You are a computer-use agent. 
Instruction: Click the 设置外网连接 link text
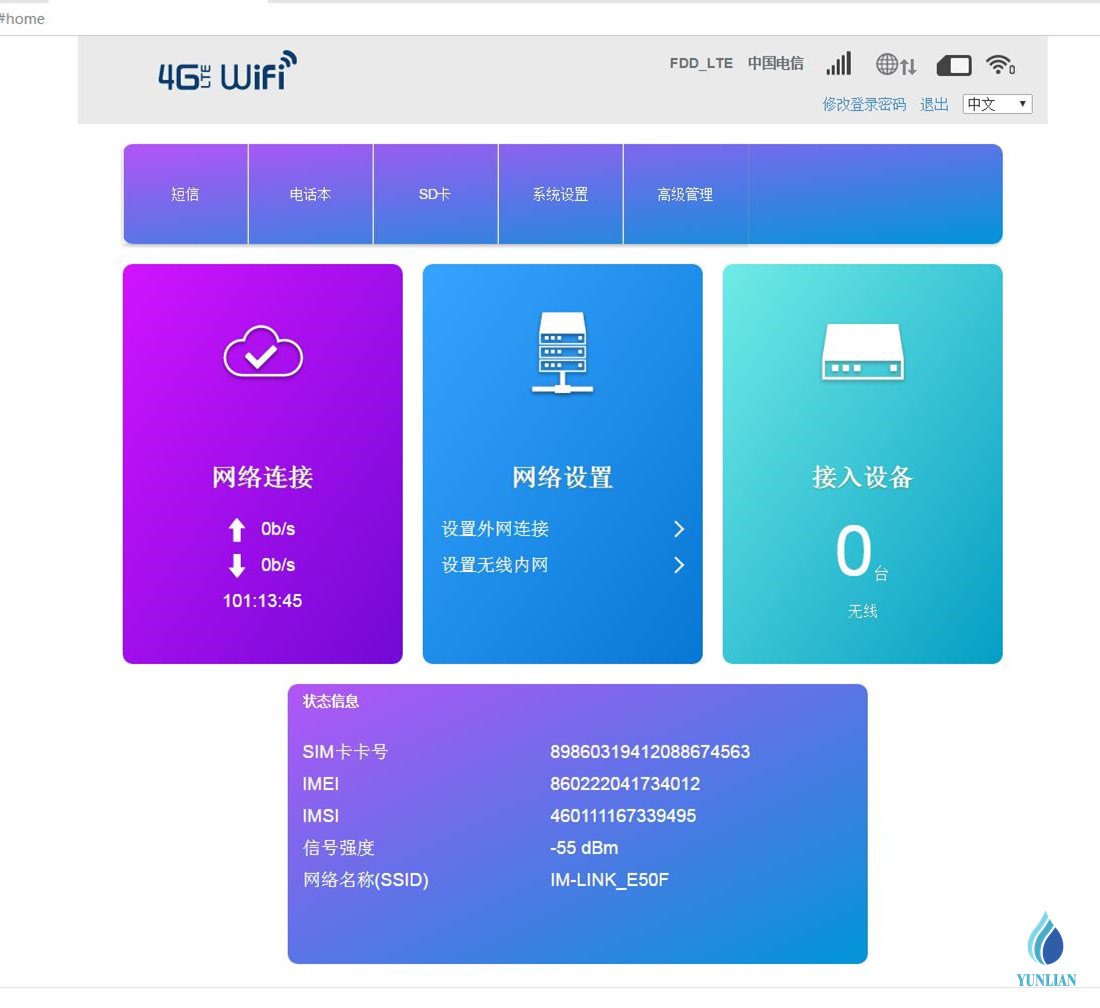495,529
